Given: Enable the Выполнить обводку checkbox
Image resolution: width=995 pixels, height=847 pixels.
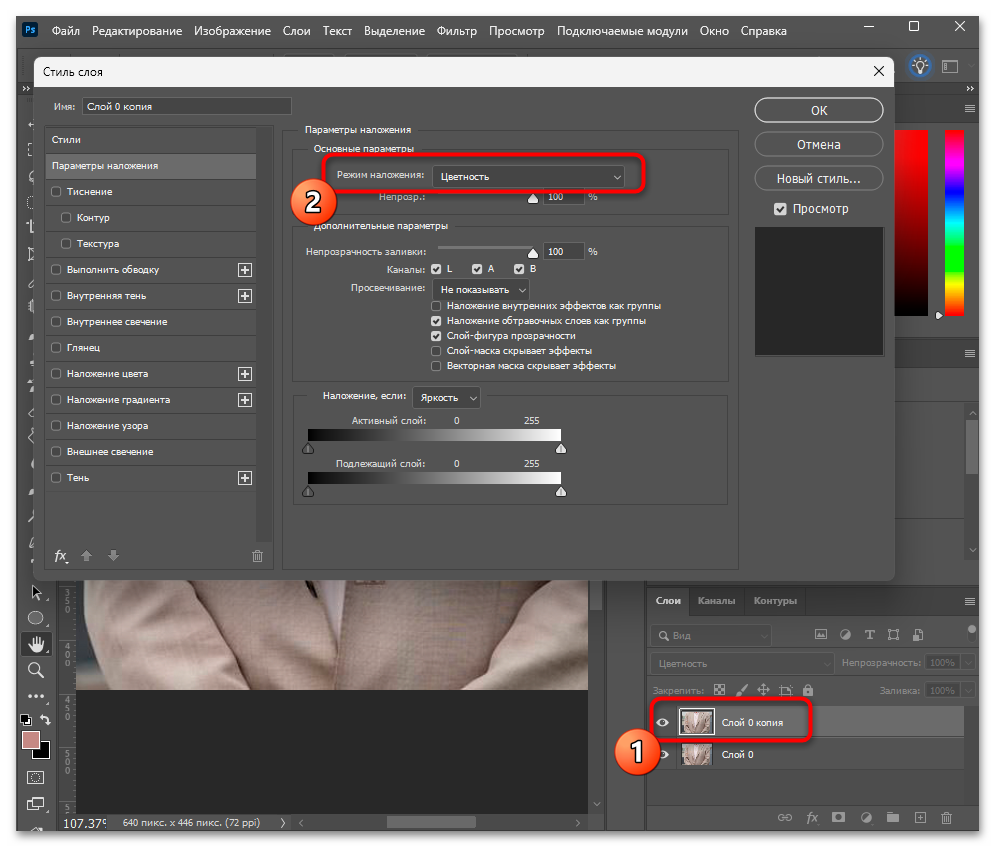Looking at the screenshot, I should [56, 270].
